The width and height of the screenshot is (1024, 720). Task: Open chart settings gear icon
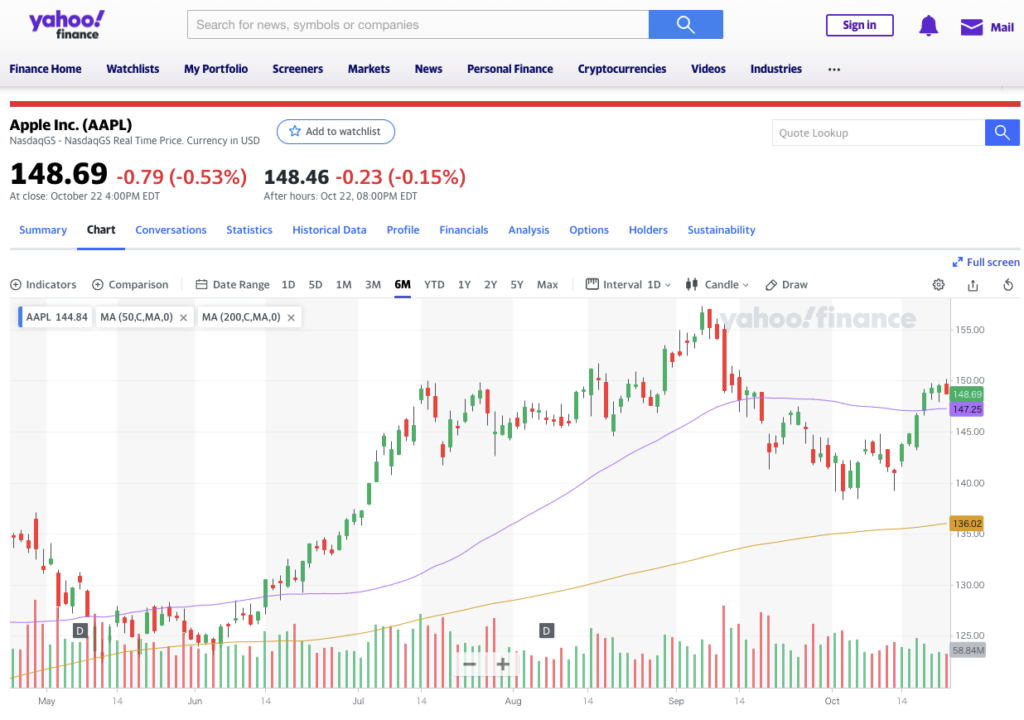click(x=938, y=285)
